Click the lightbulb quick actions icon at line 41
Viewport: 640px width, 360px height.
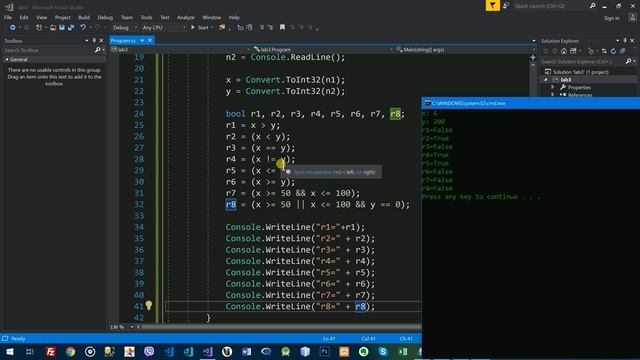point(149,305)
